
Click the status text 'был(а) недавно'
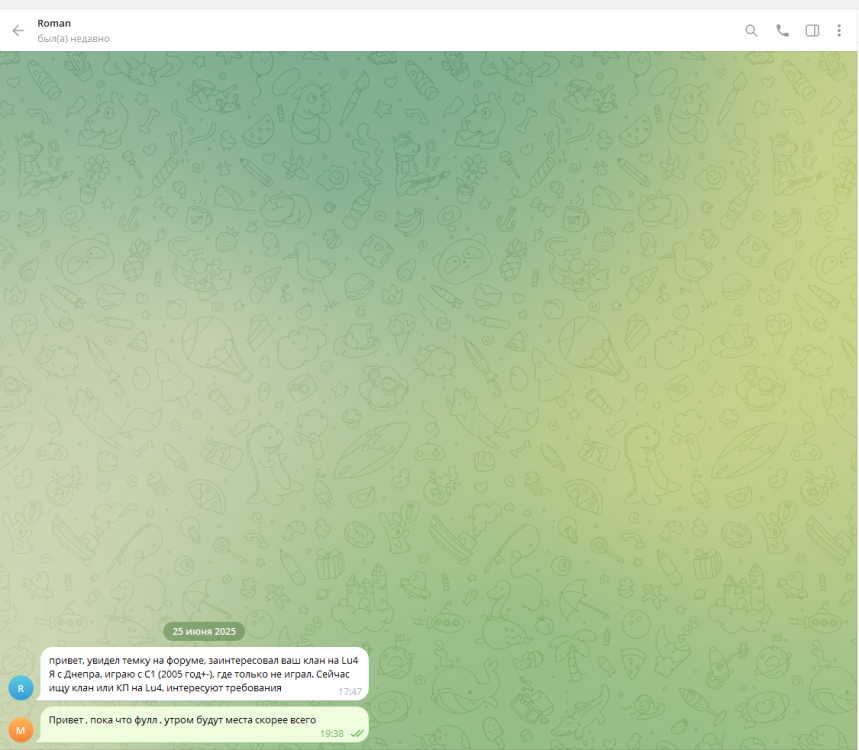(x=71, y=38)
